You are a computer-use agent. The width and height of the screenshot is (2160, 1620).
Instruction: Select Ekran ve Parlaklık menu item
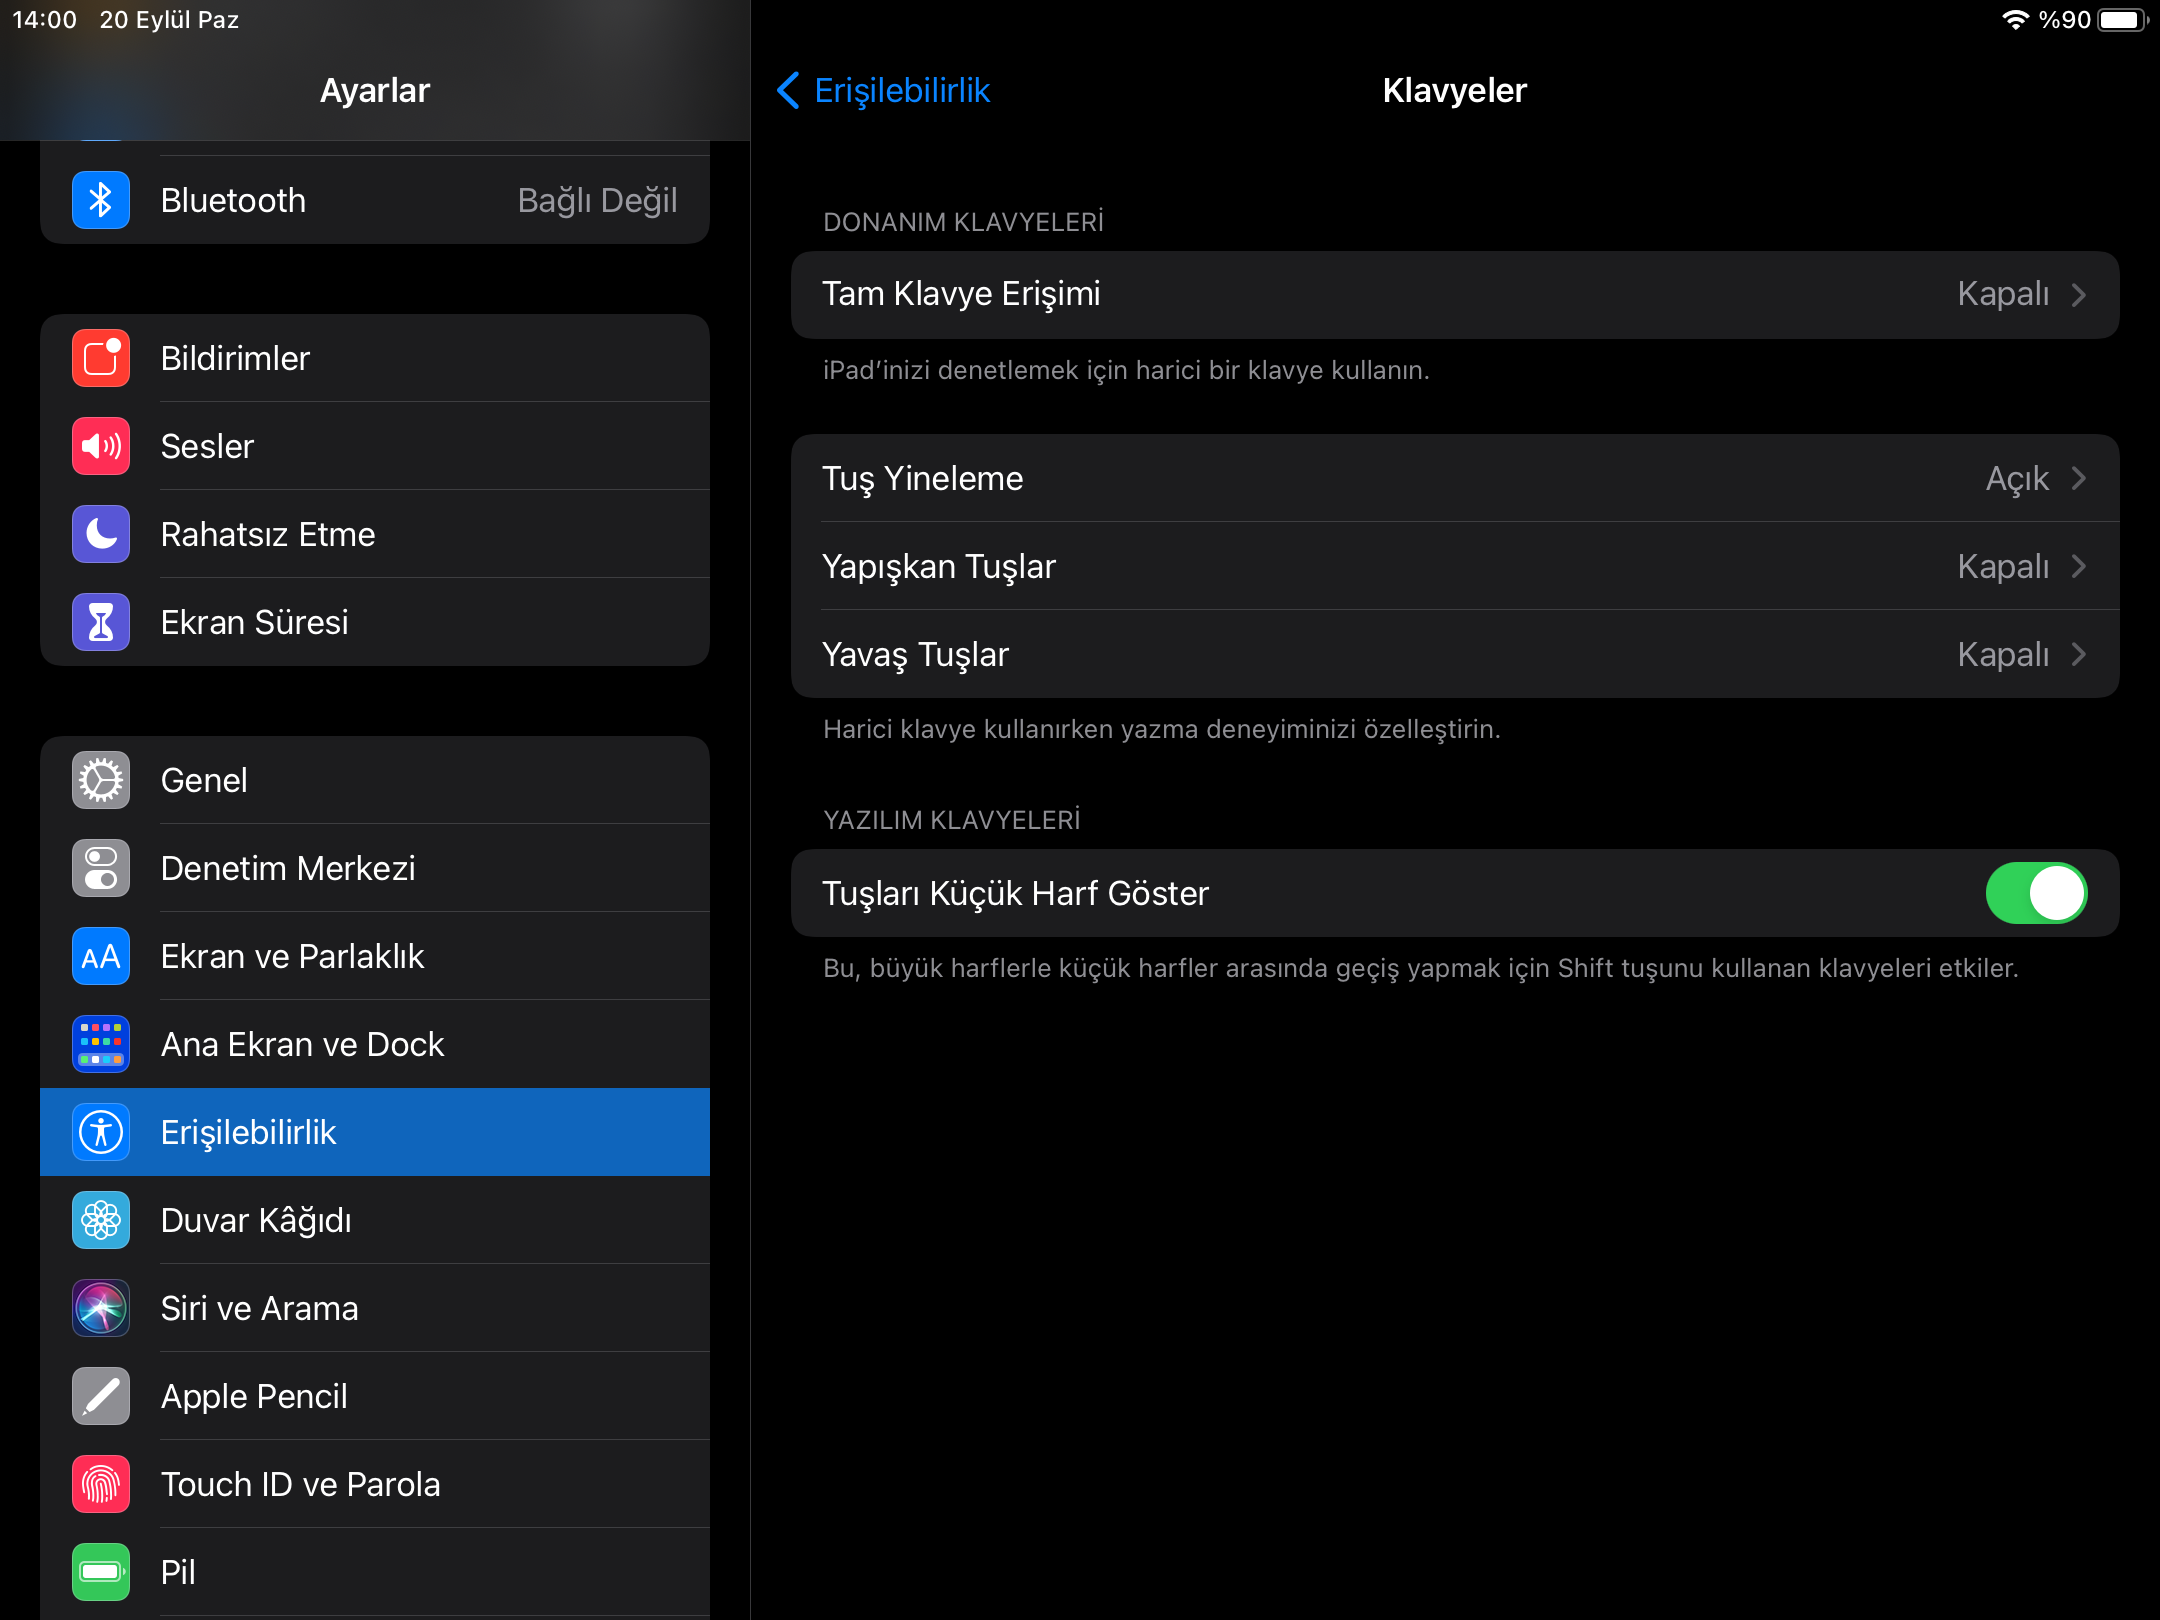tap(292, 956)
